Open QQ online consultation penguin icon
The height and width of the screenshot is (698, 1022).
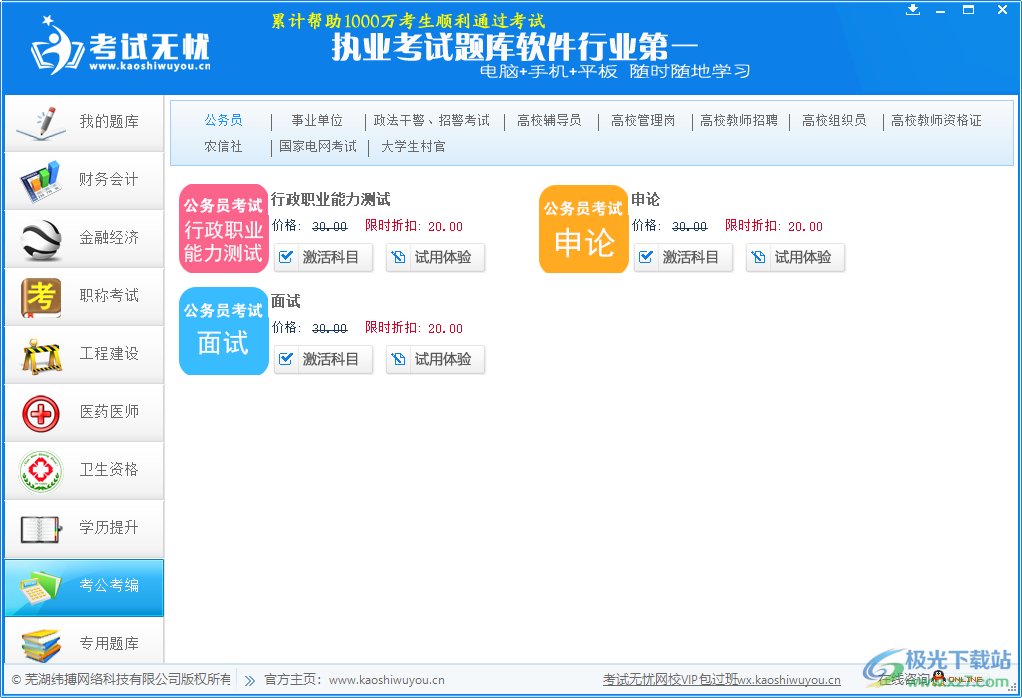(938, 676)
